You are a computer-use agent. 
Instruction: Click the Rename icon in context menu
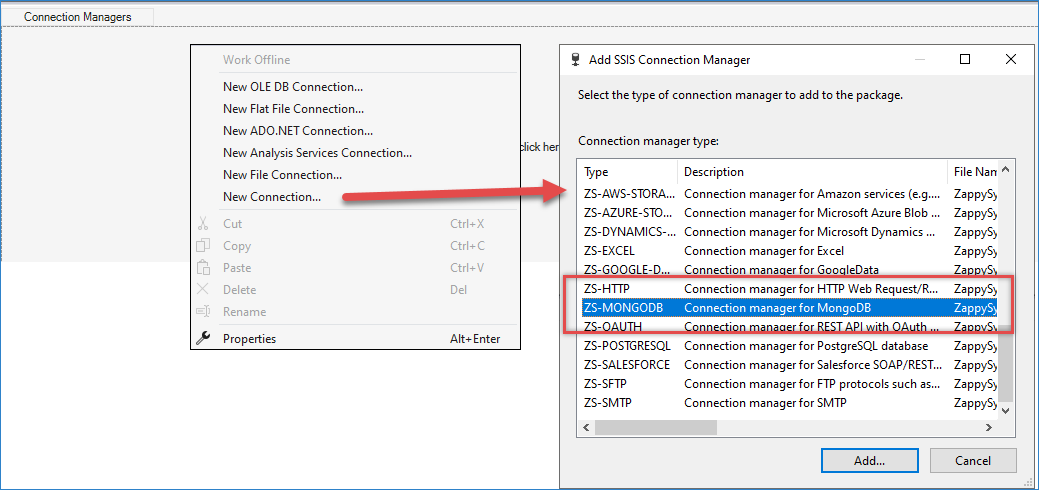pyautogui.click(x=203, y=312)
